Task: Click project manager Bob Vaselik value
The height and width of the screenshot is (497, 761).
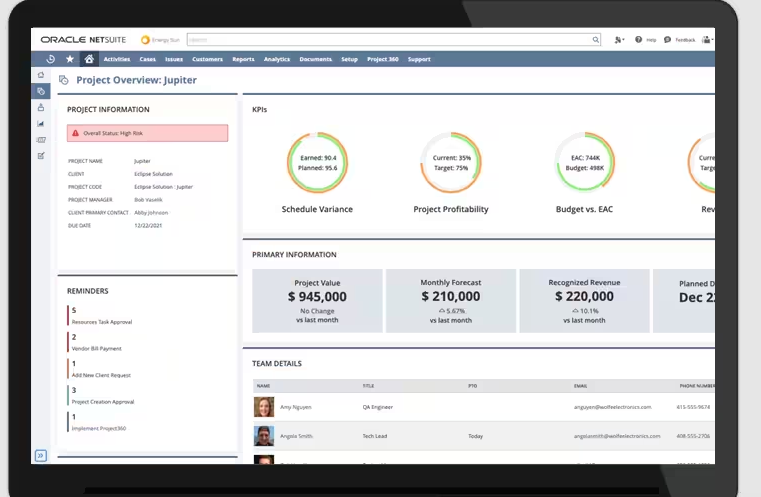Action: tap(149, 199)
